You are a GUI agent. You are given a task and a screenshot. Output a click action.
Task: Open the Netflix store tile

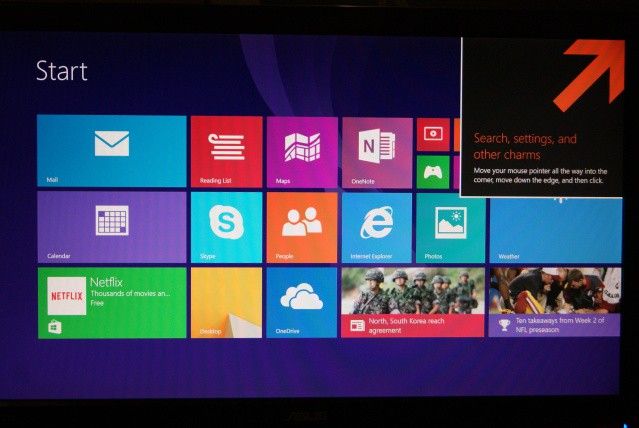112,303
